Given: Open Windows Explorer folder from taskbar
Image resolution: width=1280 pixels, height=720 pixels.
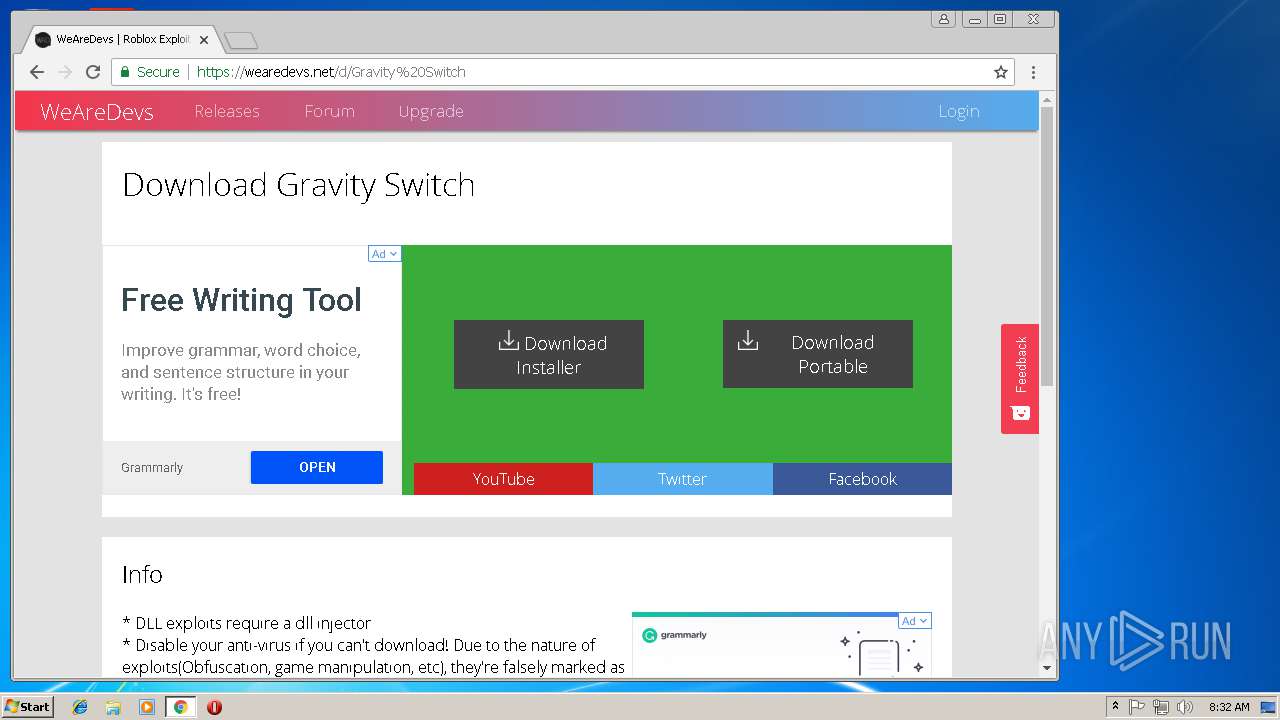Looking at the screenshot, I should 113,707.
